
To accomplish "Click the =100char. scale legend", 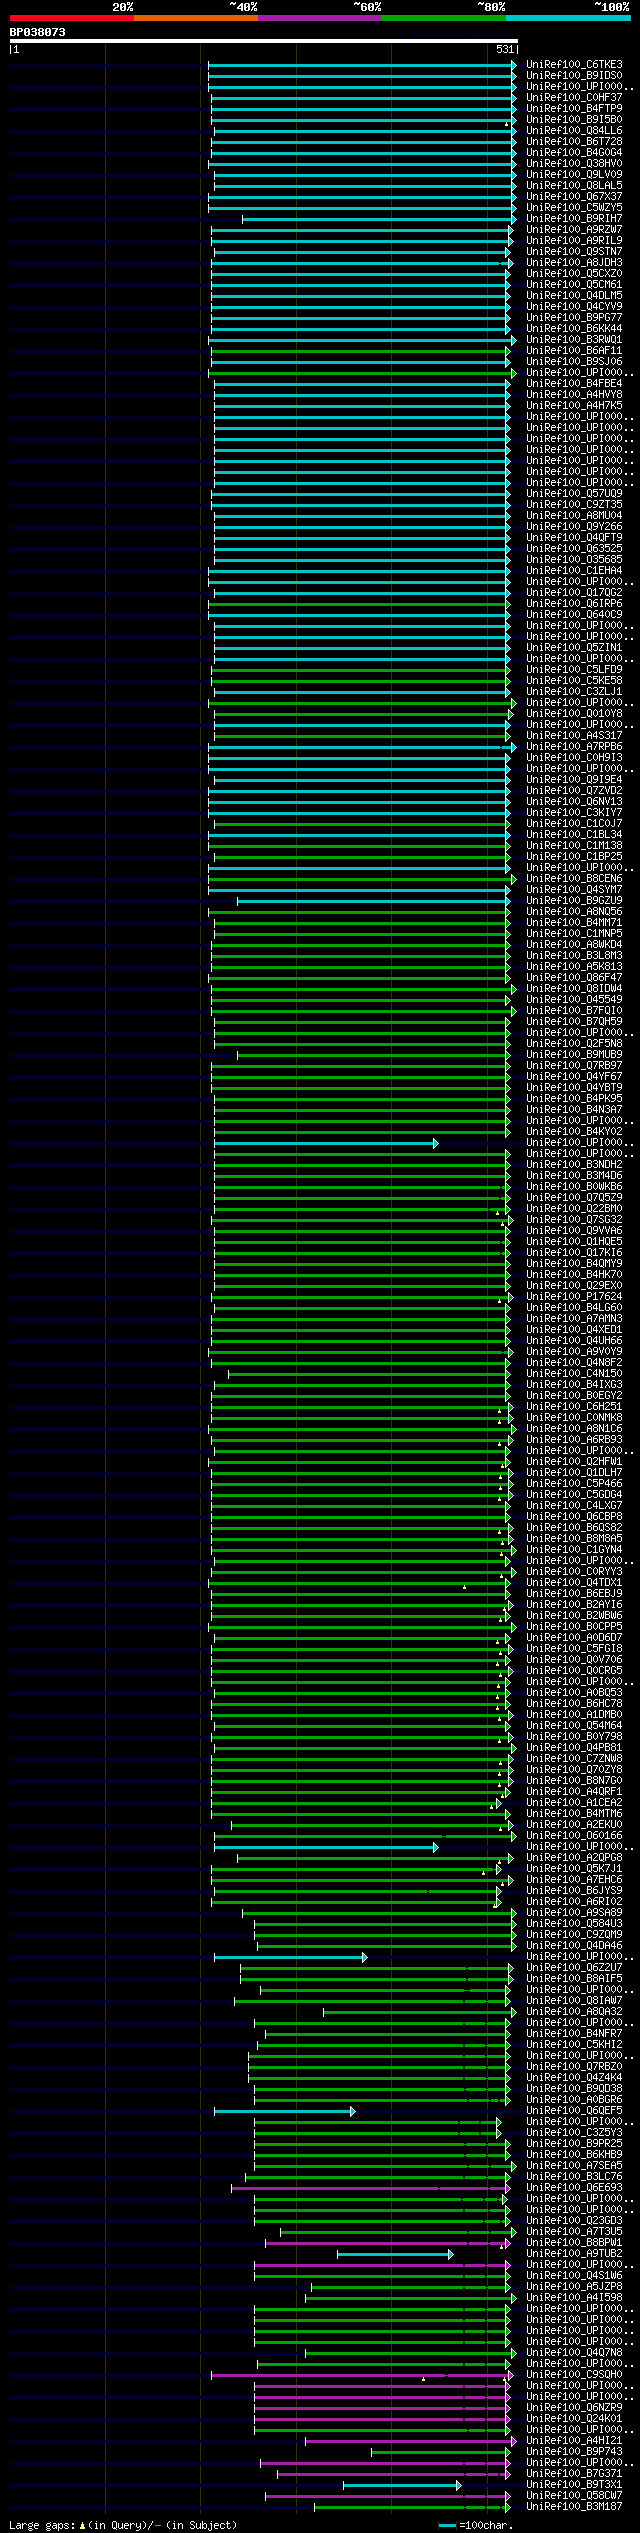I will click(476, 2526).
